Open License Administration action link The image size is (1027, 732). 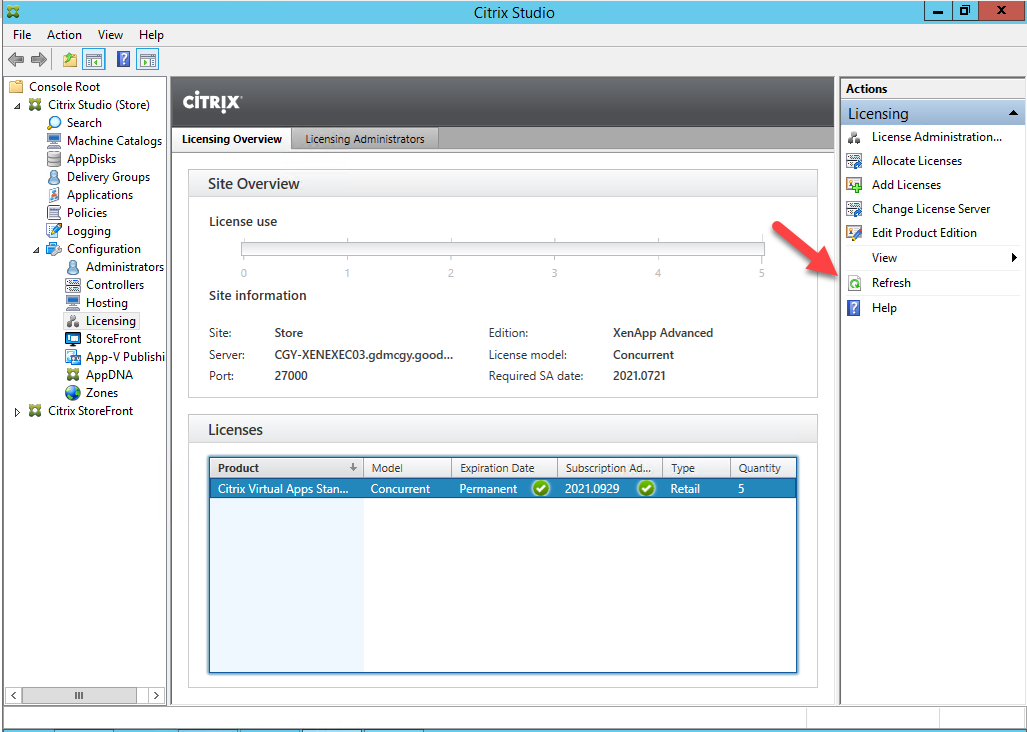(x=937, y=137)
